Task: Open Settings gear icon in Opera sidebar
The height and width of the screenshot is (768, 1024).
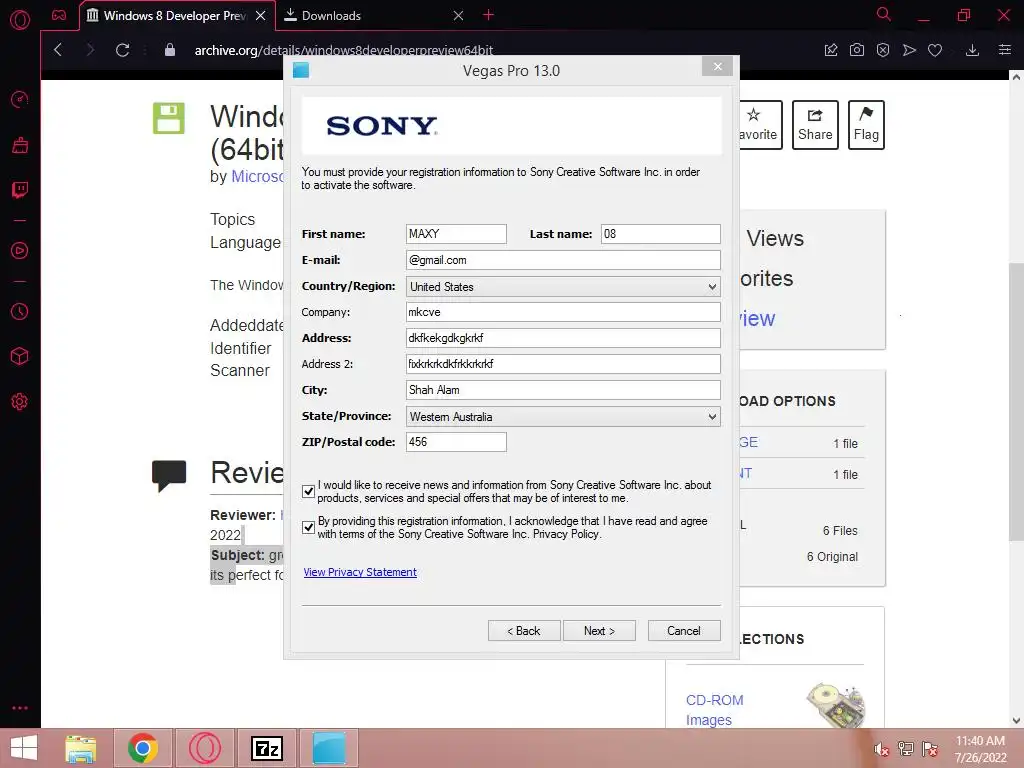Action: 20,402
